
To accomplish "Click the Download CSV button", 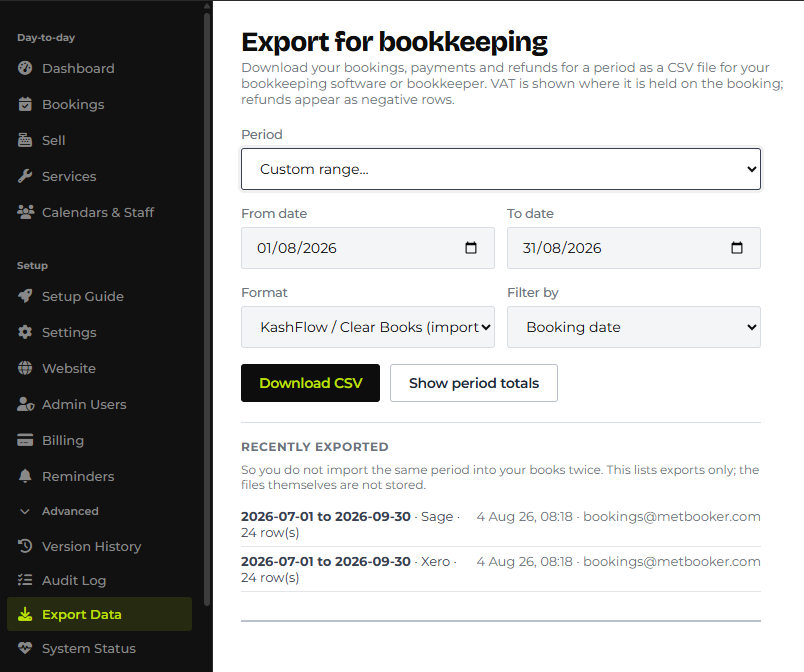I will pos(310,383).
